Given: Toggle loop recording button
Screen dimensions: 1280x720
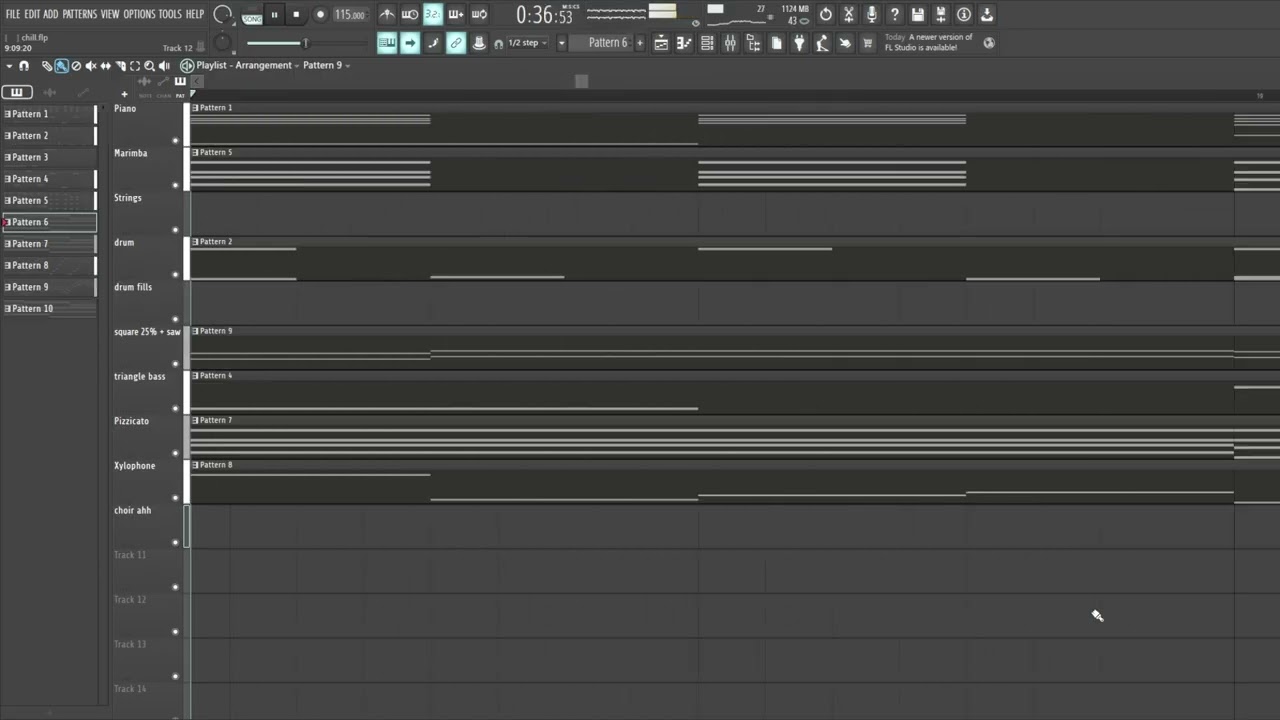Looking at the screenshot, I should [x=479, y=14].
